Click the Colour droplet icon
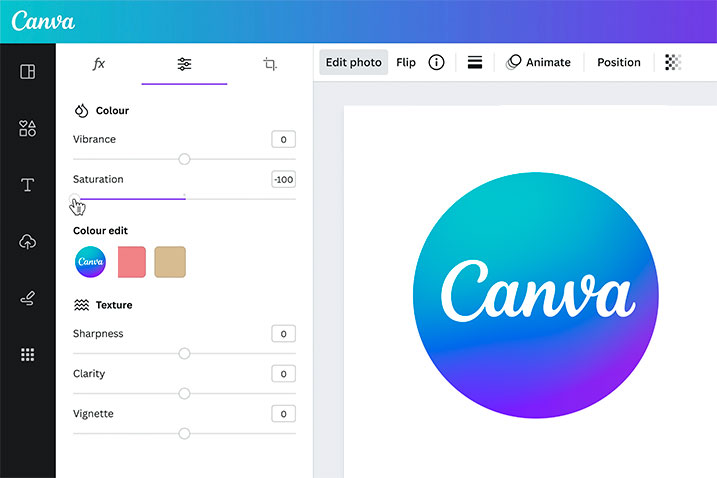This screenshot has height=478, width=717. click(x=81, y=111)
